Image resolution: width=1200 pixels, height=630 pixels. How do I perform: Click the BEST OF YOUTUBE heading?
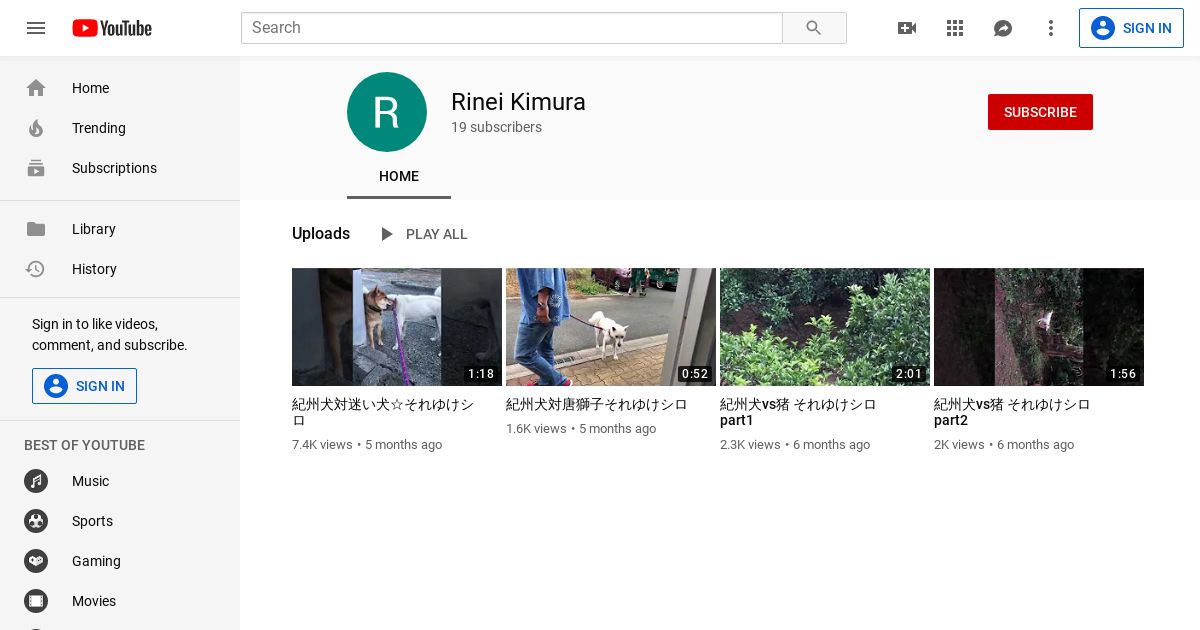coord(84,445)
